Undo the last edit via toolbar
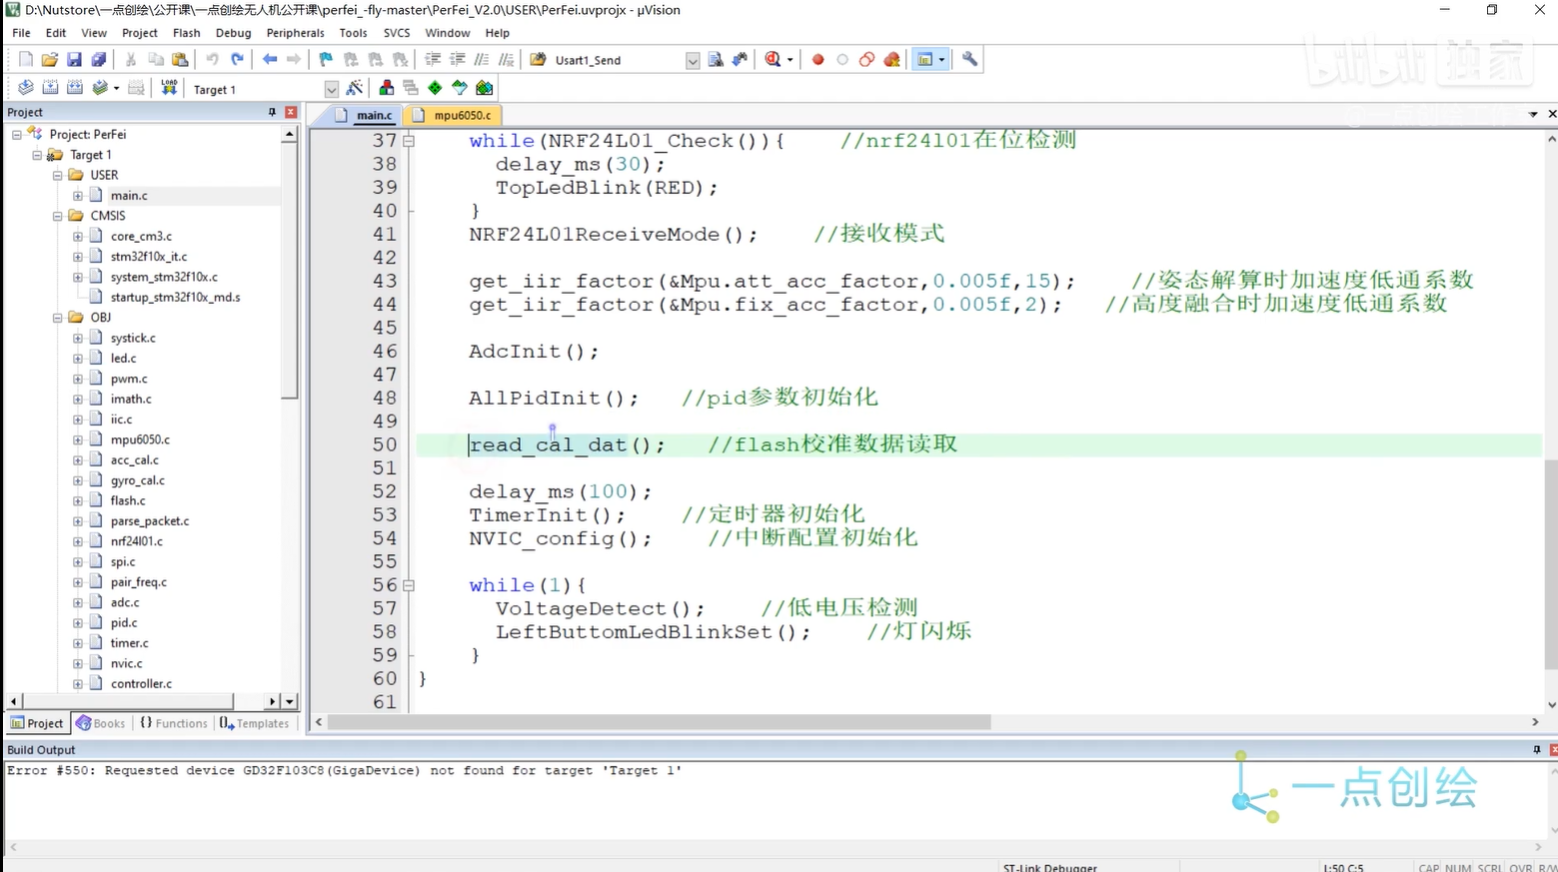This screenshot has height=872, width=1558. (x=212, y=60)
